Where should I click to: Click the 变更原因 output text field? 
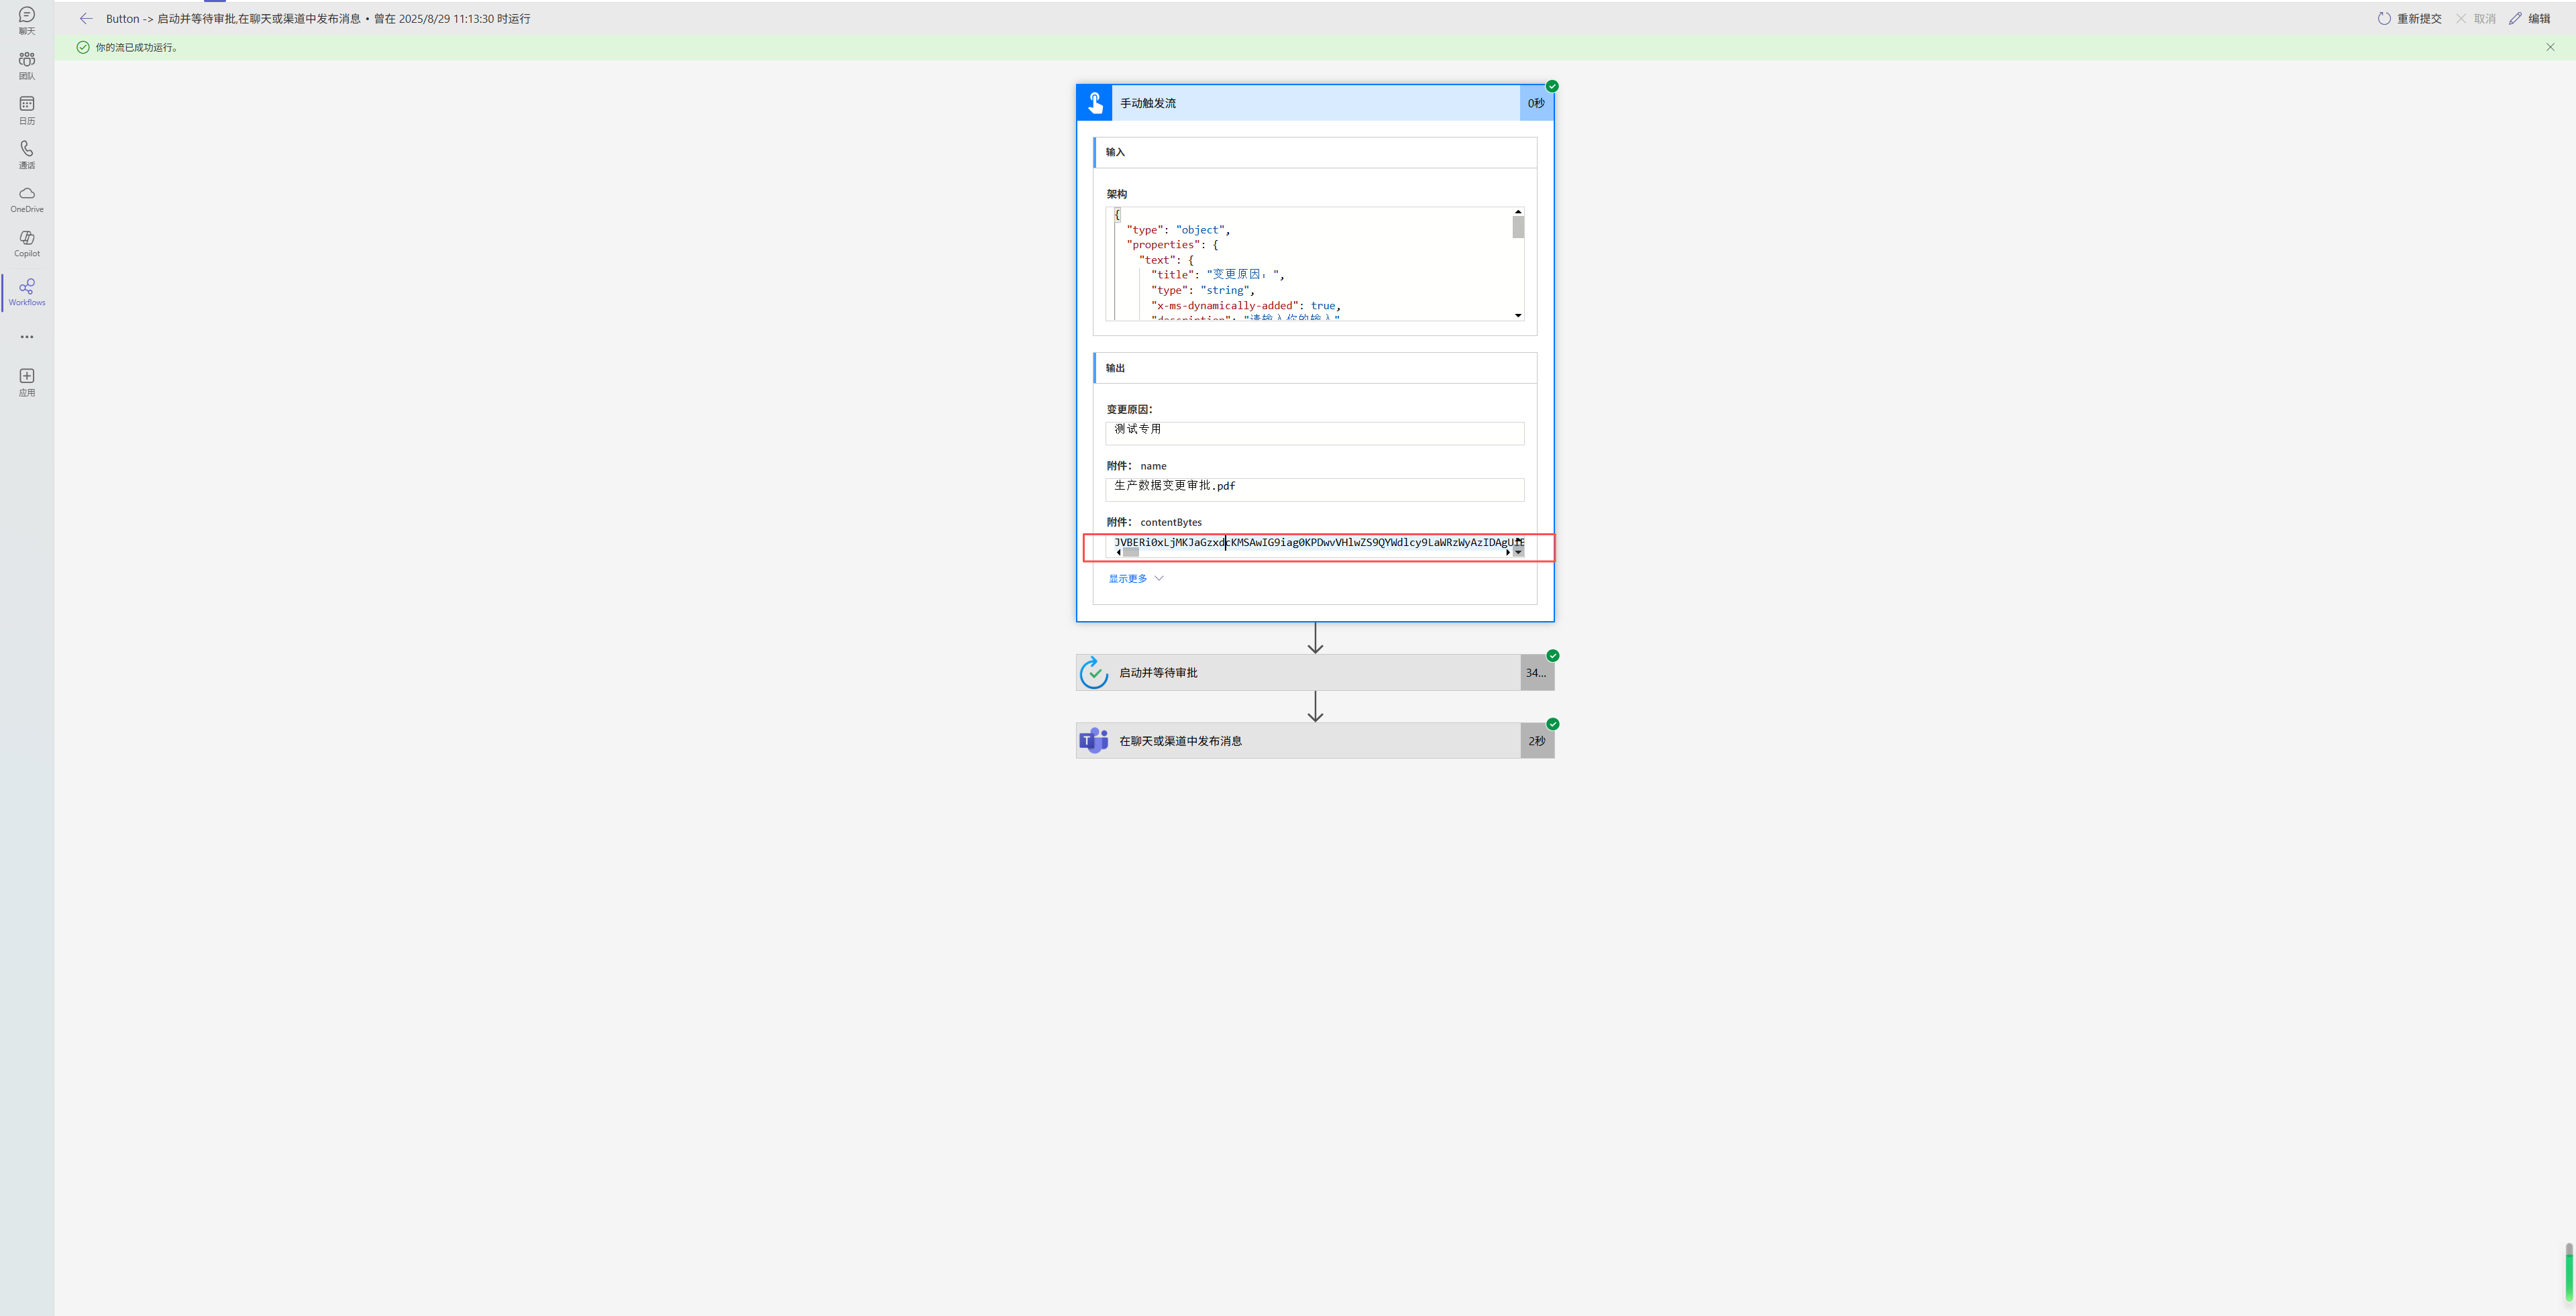tap(1314, 432)
